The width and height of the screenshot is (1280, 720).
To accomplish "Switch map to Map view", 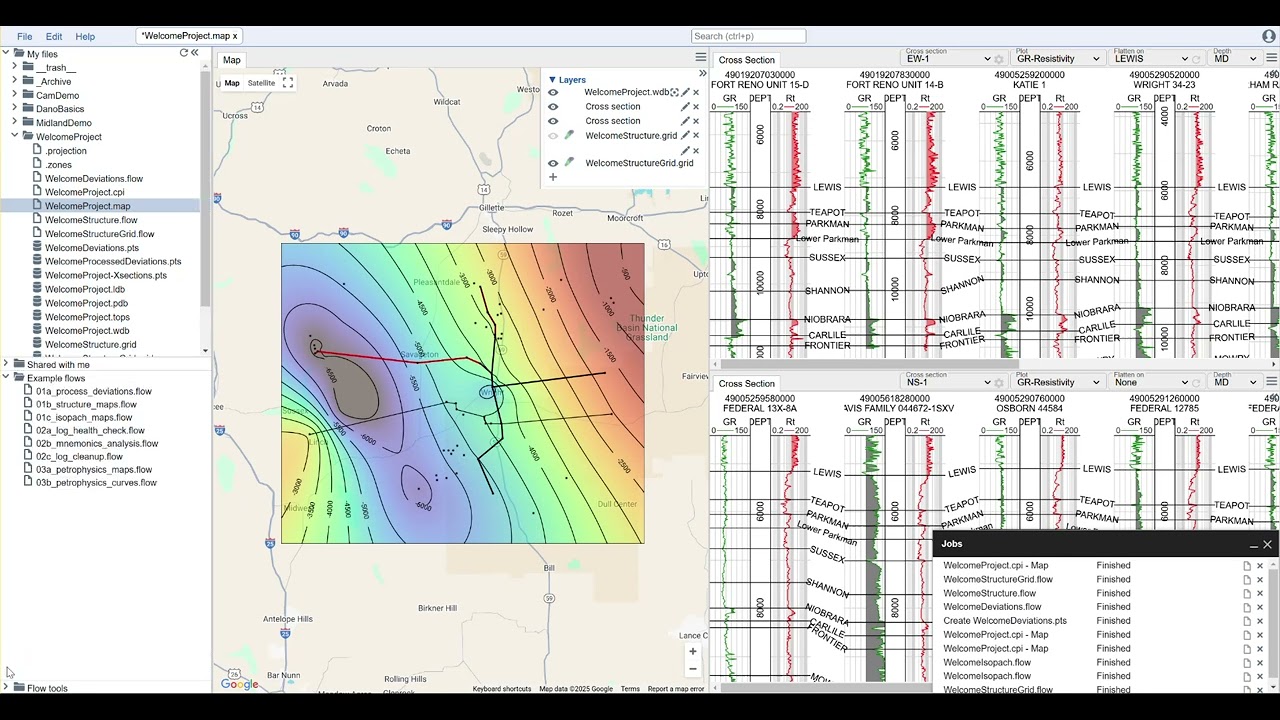I will coord(232,83).
